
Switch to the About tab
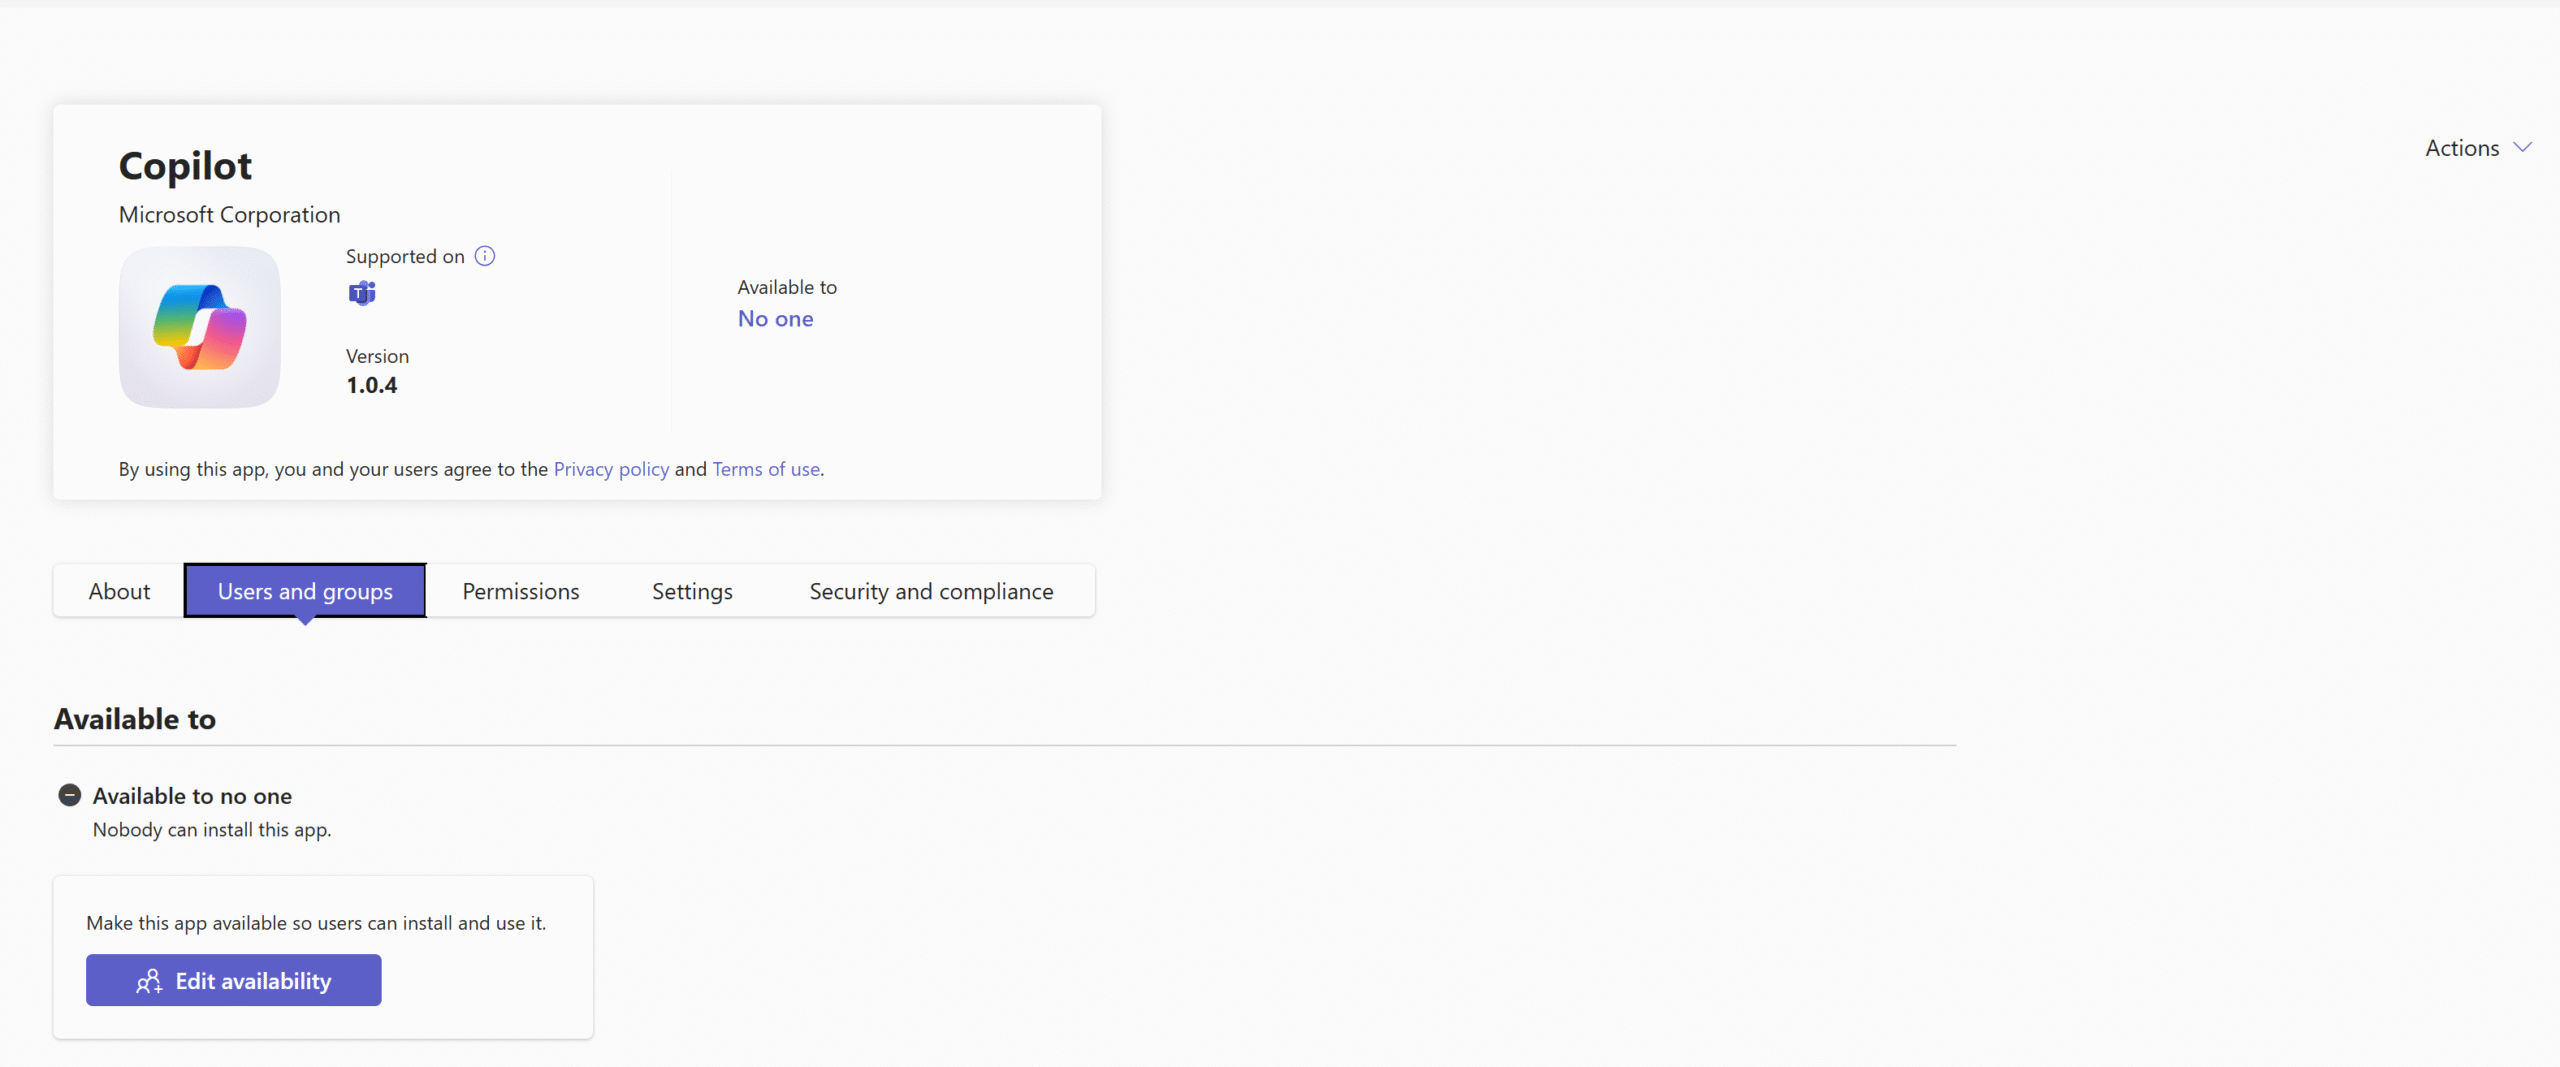119,591
